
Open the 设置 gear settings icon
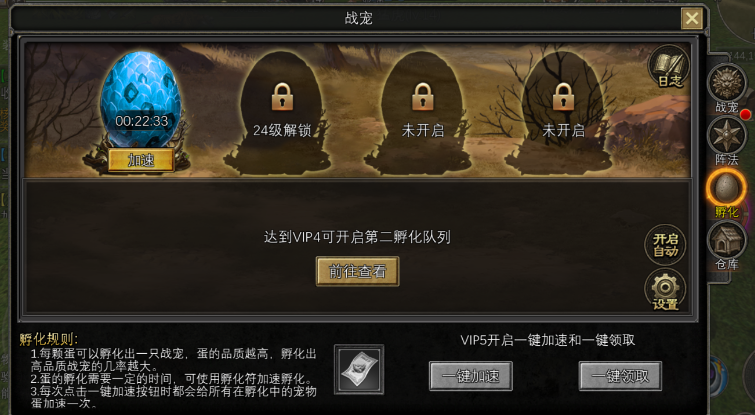[665, 288]
